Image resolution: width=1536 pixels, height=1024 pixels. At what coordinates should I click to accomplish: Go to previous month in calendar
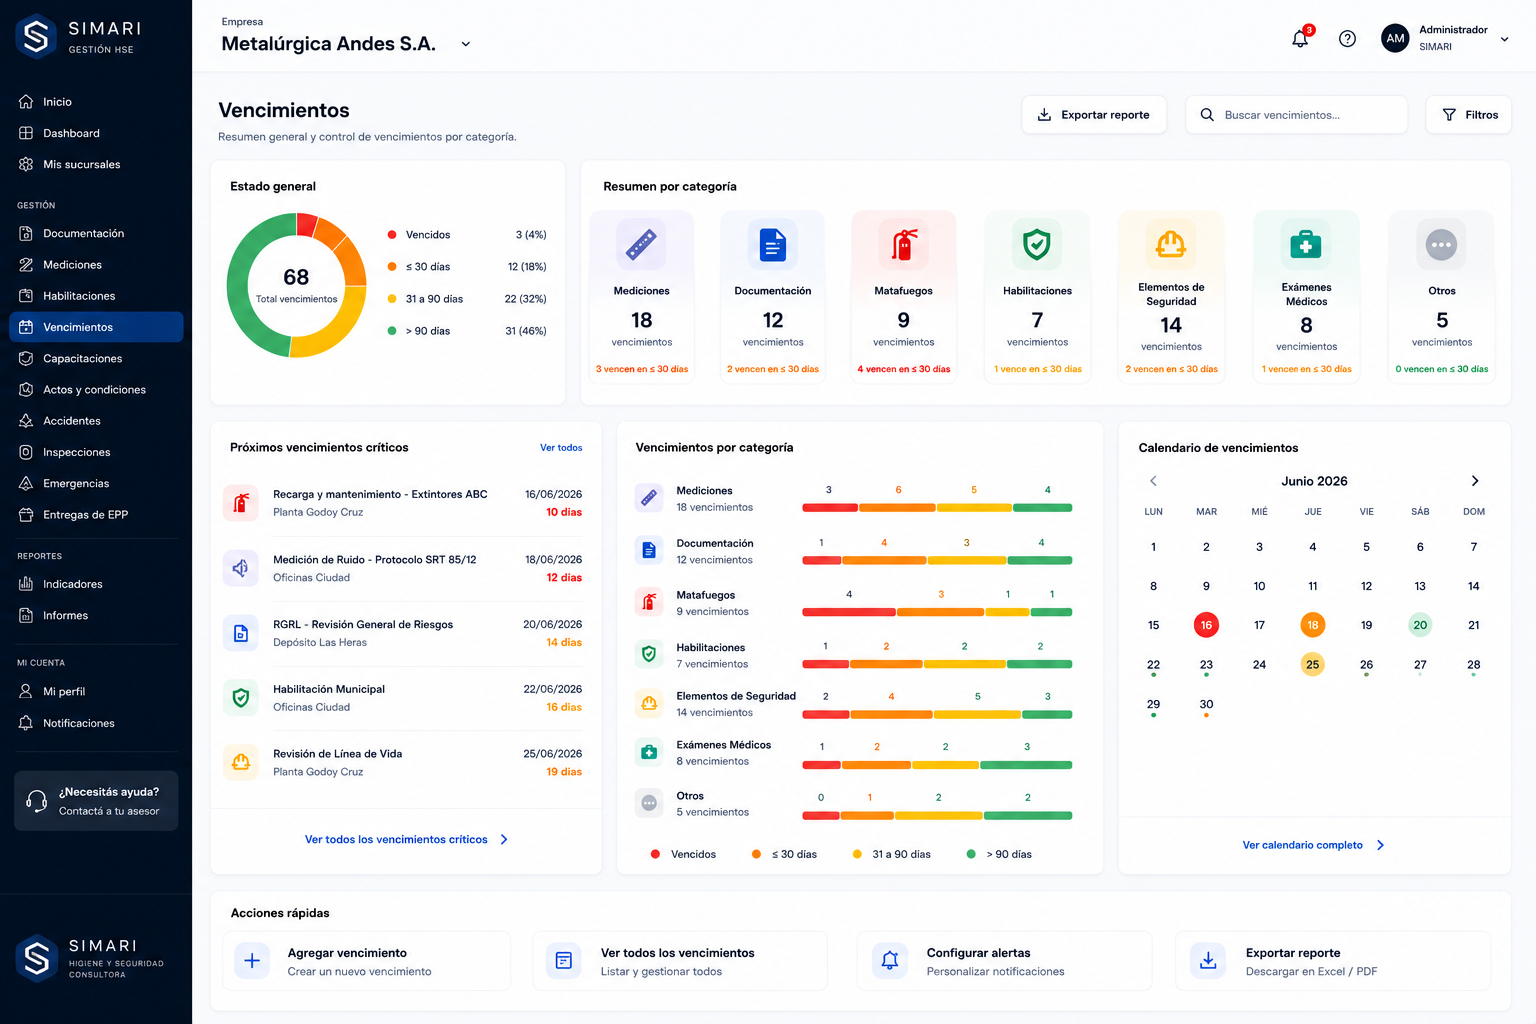(x=1153, y=481)
